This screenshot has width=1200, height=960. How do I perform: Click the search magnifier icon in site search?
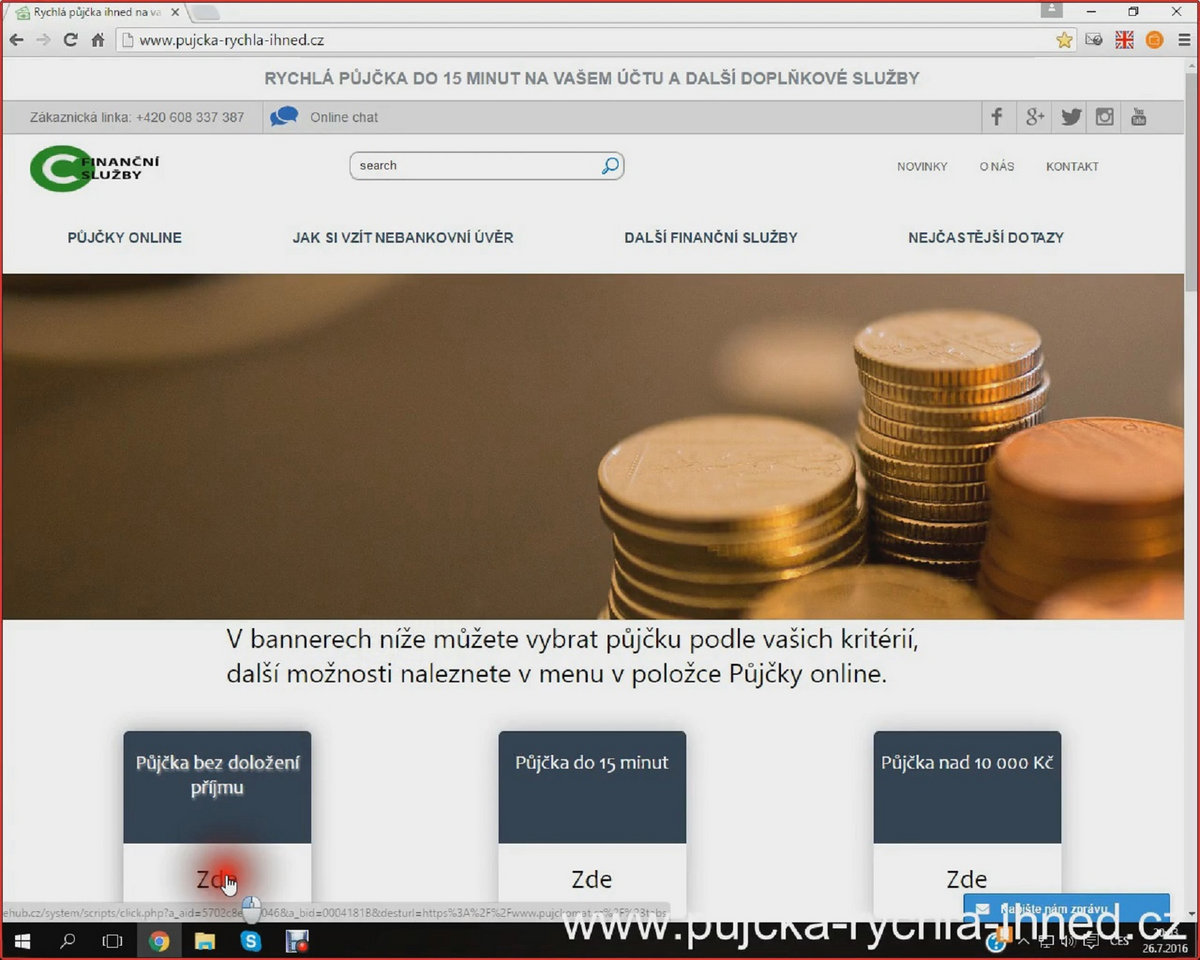click(x=609, y=166)
